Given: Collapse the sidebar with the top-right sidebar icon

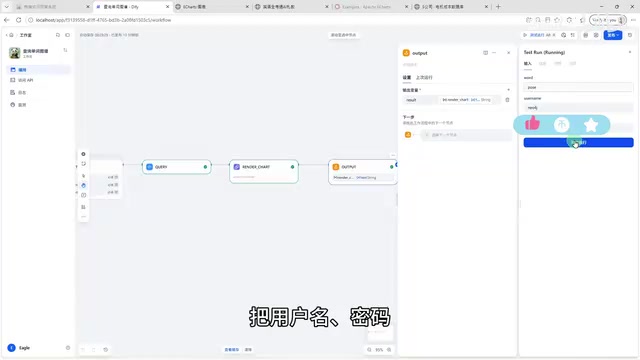Looking at the screenshot, I should click(x=67, y=35).
